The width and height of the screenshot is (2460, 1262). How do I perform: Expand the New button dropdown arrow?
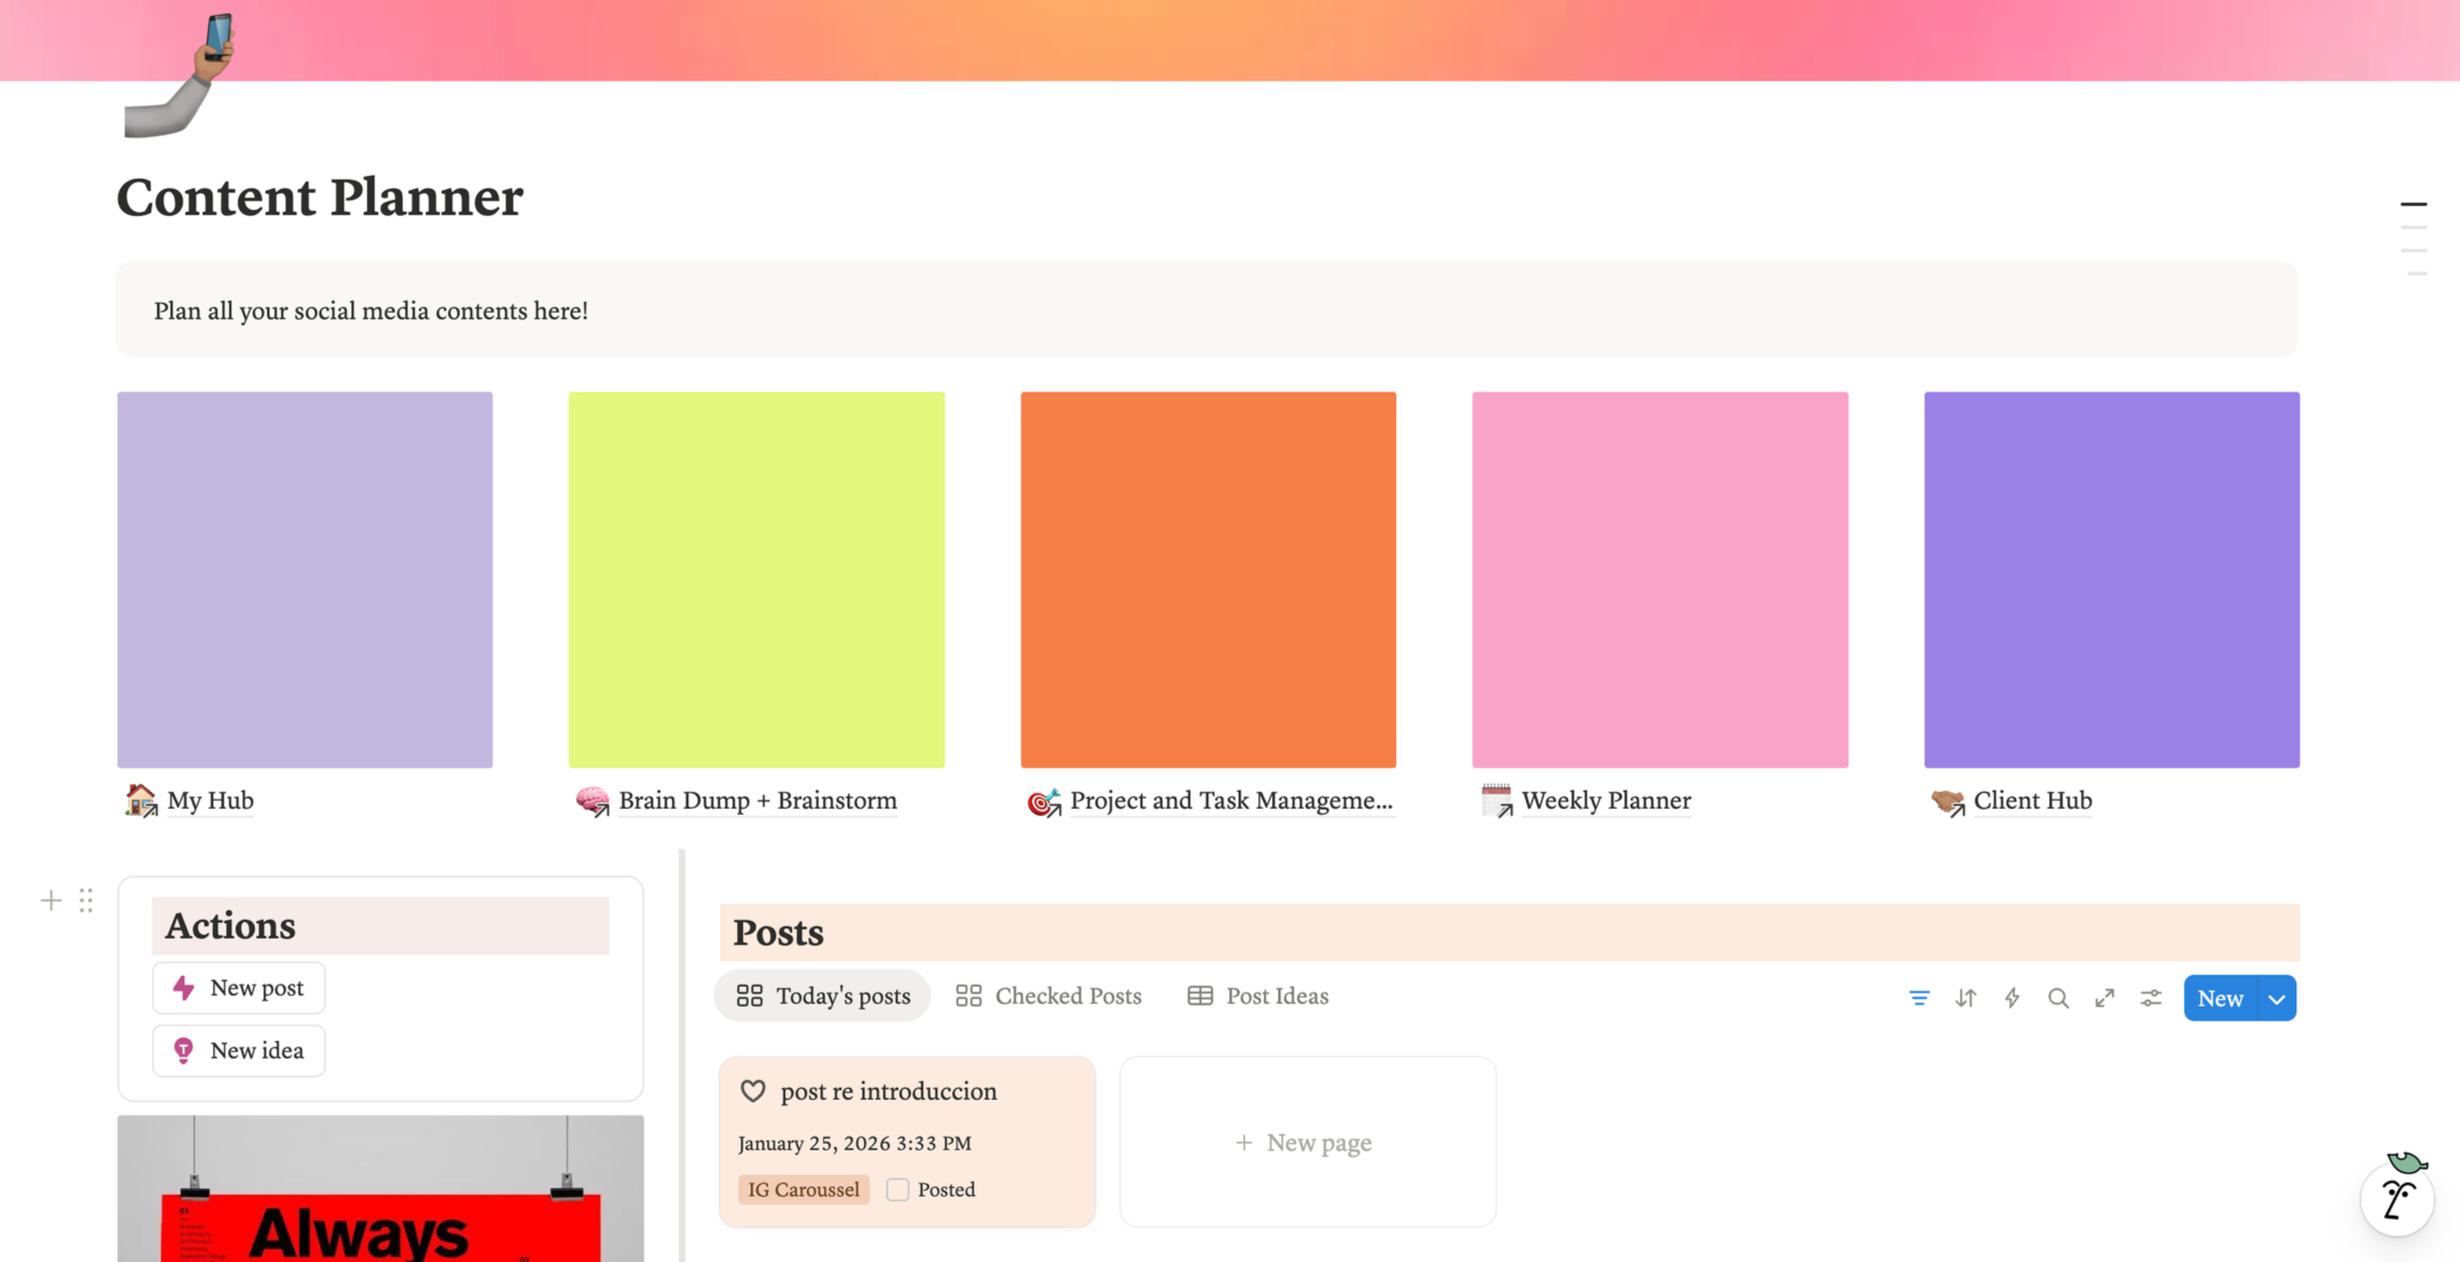tap(2277, 999)
